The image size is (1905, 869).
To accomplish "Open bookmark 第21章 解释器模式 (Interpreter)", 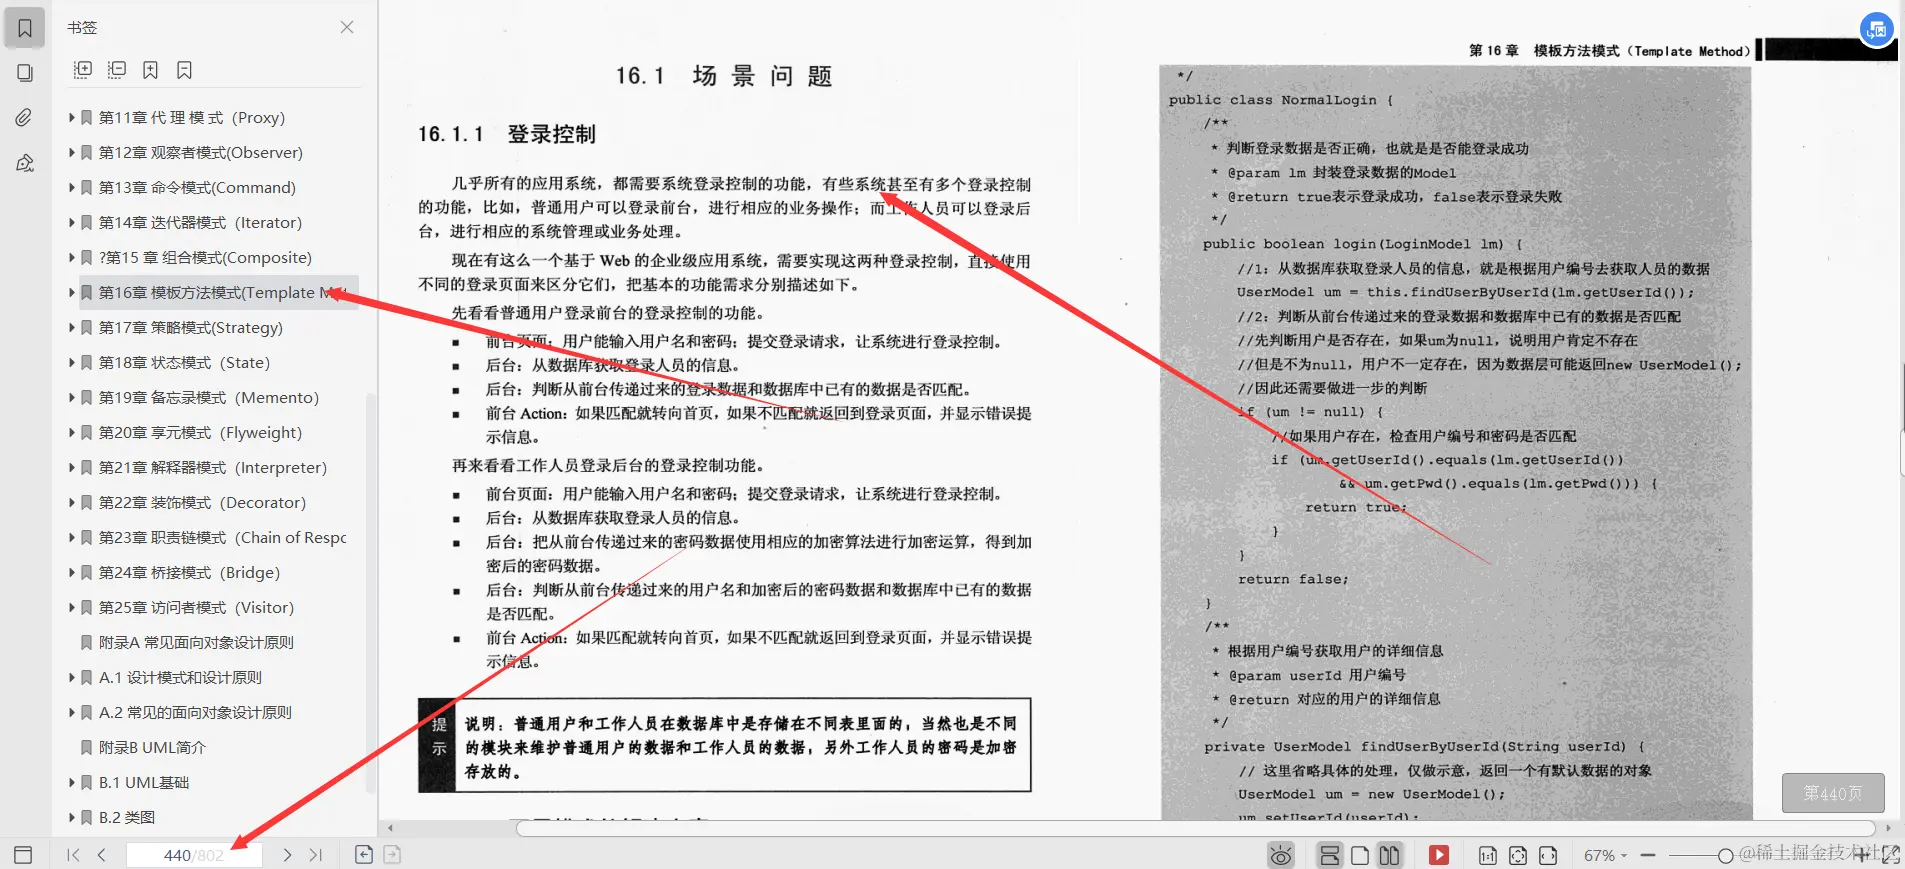I will pyautogui.click(x=213, y=467).
